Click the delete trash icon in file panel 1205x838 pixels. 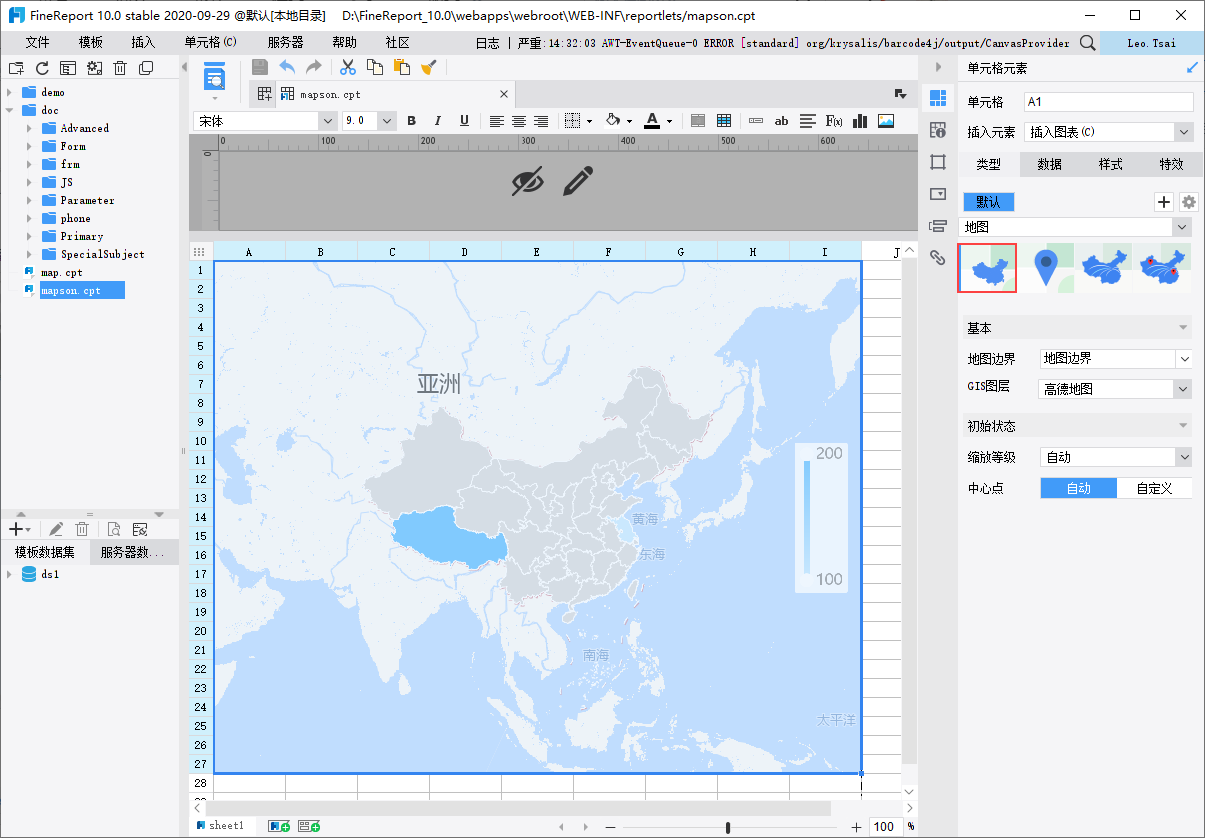(x=120, y=68)
